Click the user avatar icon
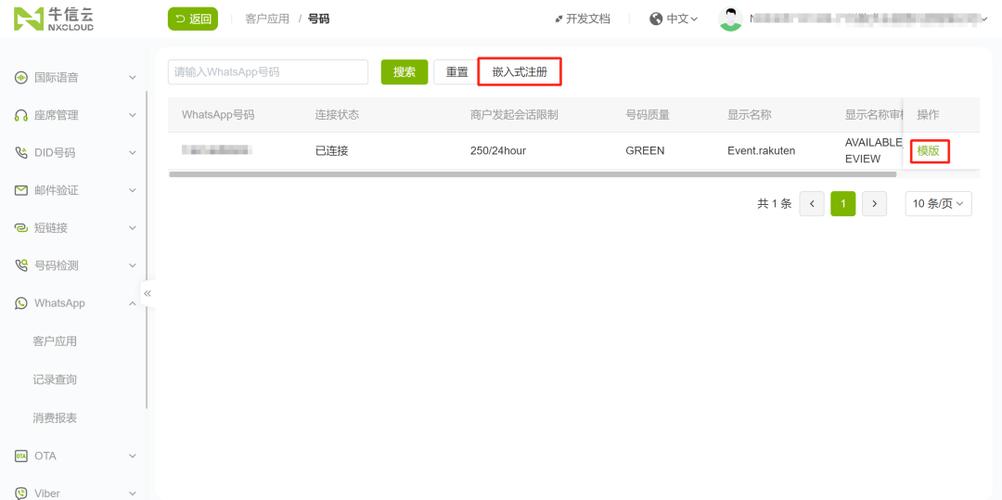The width and height of the screenshot is (1002, 500). (730, 19)
